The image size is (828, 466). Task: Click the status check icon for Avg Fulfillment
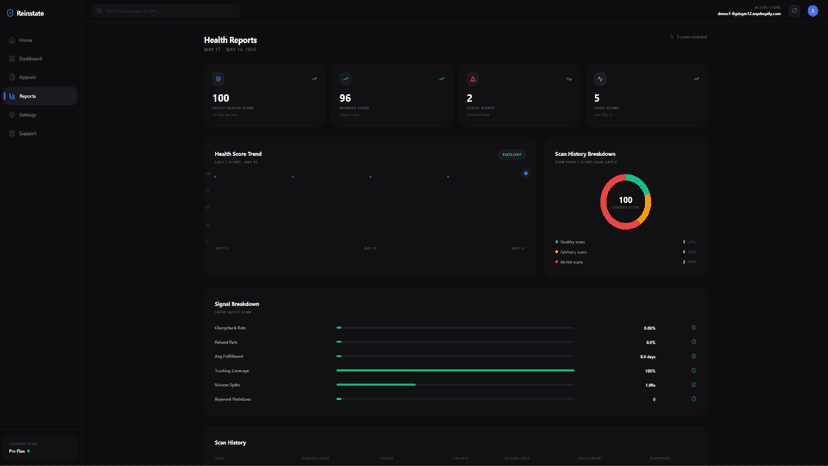click(694, 356)
